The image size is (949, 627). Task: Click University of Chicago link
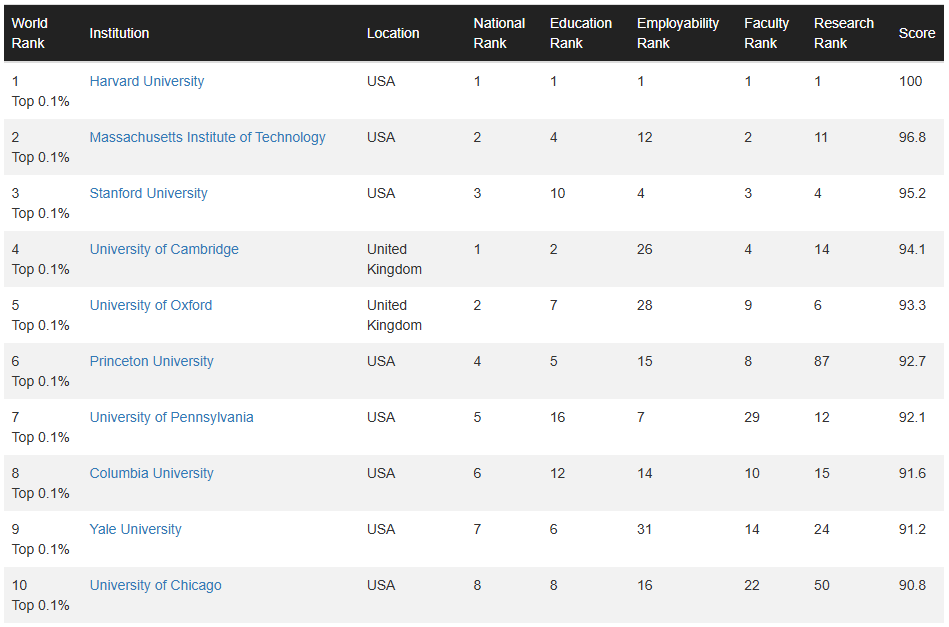[155, 585]
